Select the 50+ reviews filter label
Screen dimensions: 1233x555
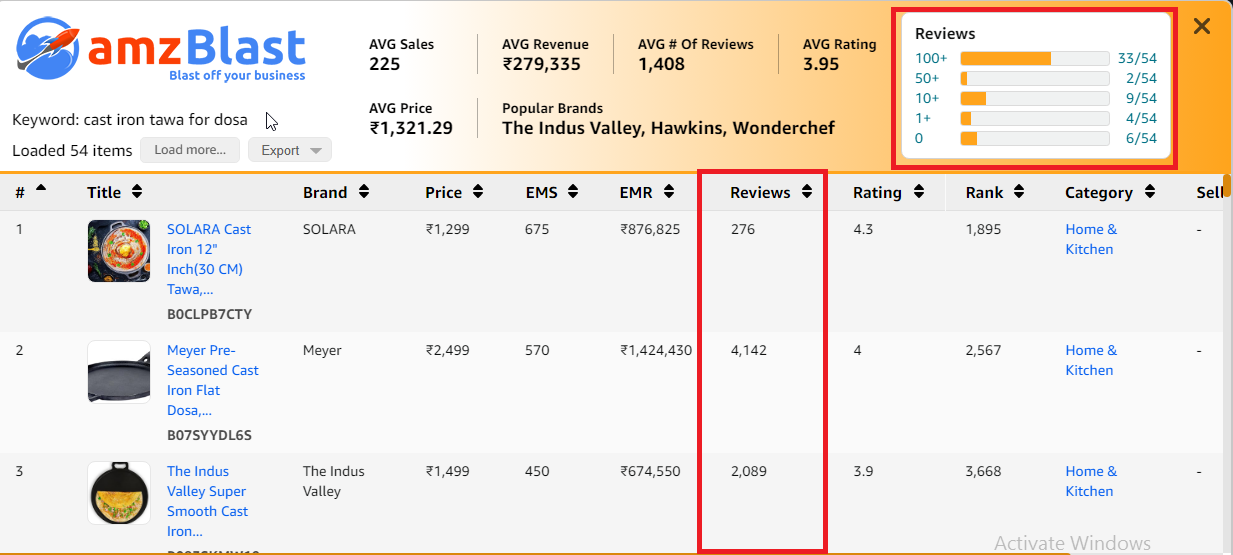point(926,78)
